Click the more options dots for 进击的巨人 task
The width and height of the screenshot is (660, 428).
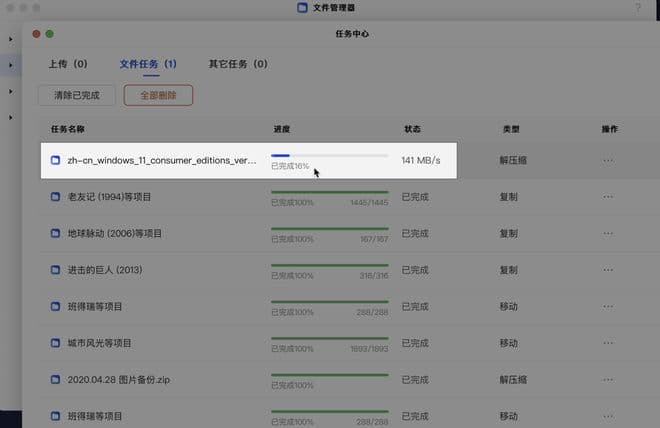[608, 270]
